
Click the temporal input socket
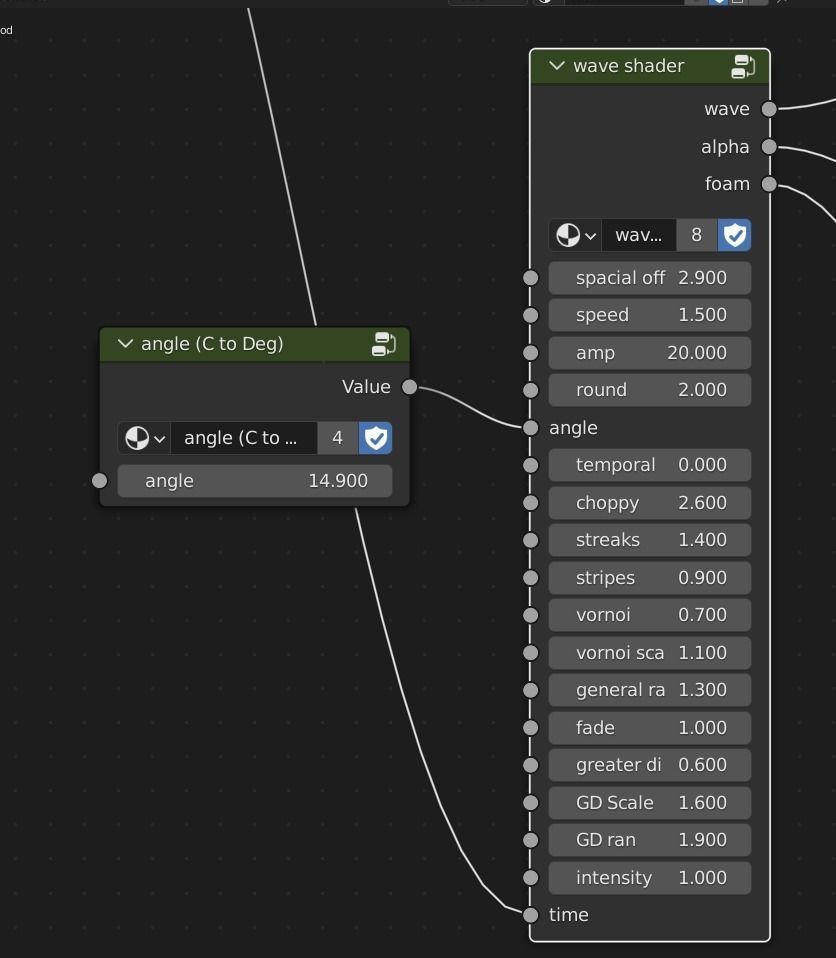click(x=530, y=465)
